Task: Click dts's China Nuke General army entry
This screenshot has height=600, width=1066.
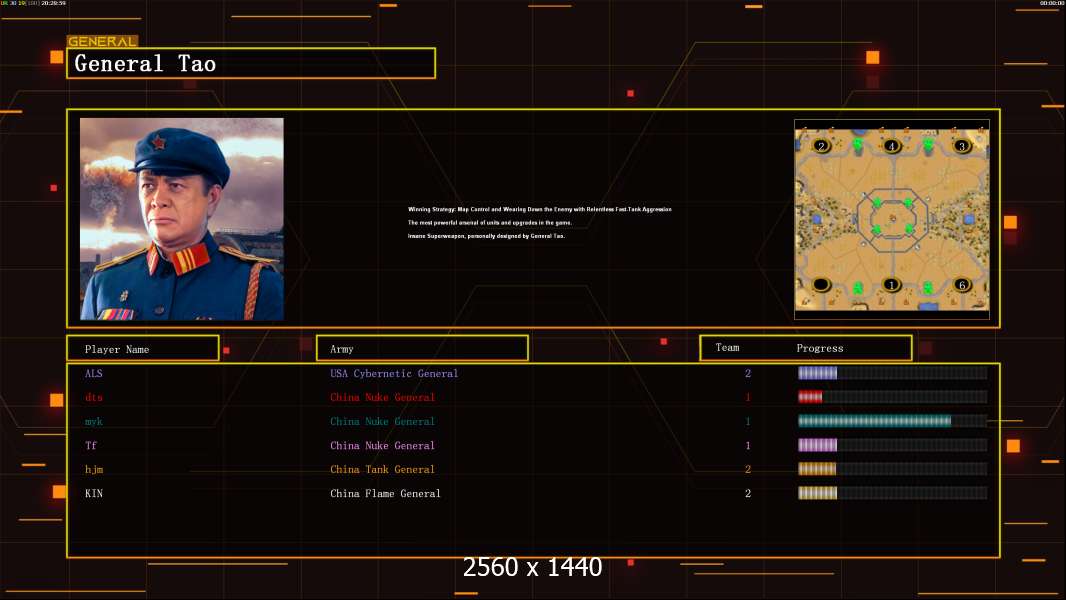Action: pyautogui.click(x=382, y=398)
